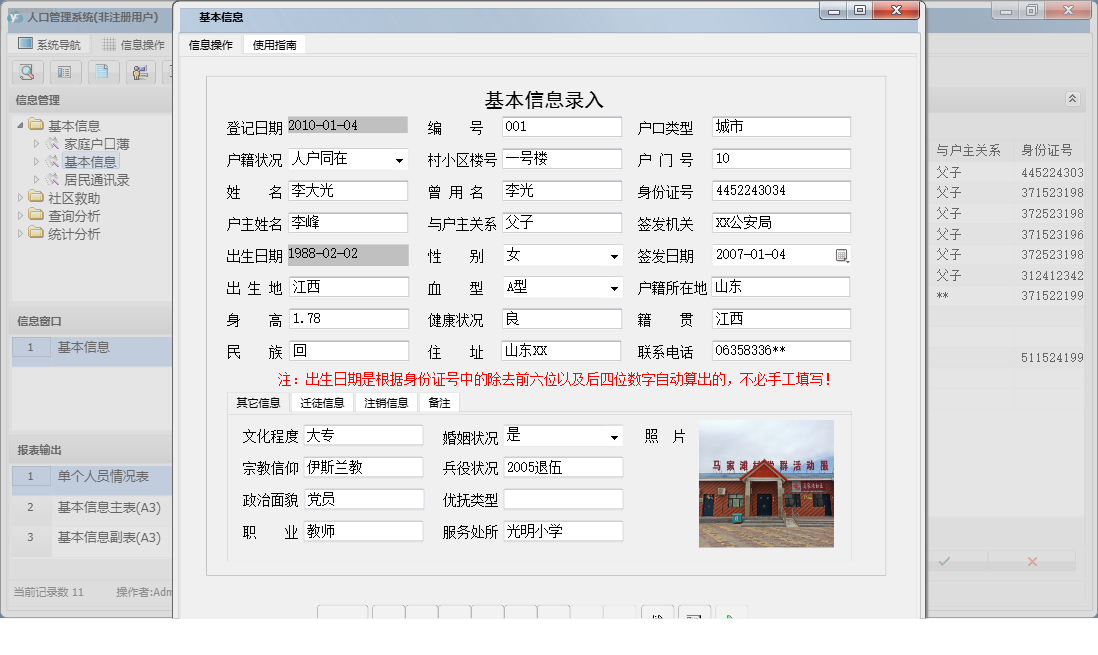The height and width of the screenshot is (655, 1098).
Task: Click the red cross cancel icon
Action: tap(1031, 561)
